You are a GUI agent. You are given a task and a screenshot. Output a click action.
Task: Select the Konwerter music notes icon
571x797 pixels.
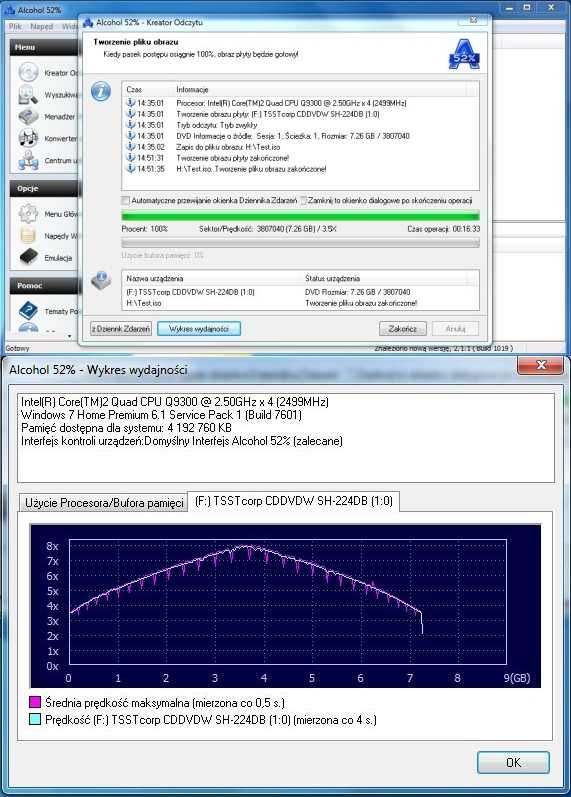pyautogui.click(x=28, y=138)
